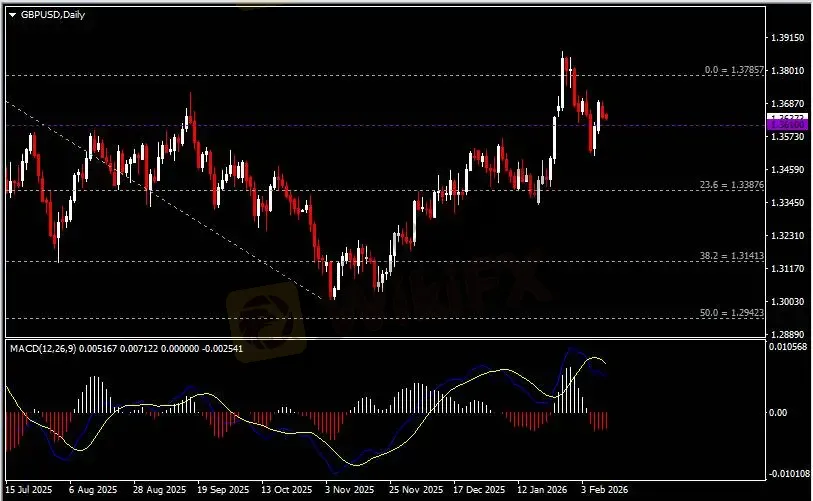Image resolution: width=813 pixels, height=501 pixels.
Task: Select the 17 Dec 2025 date label
Action: [479, 490]
